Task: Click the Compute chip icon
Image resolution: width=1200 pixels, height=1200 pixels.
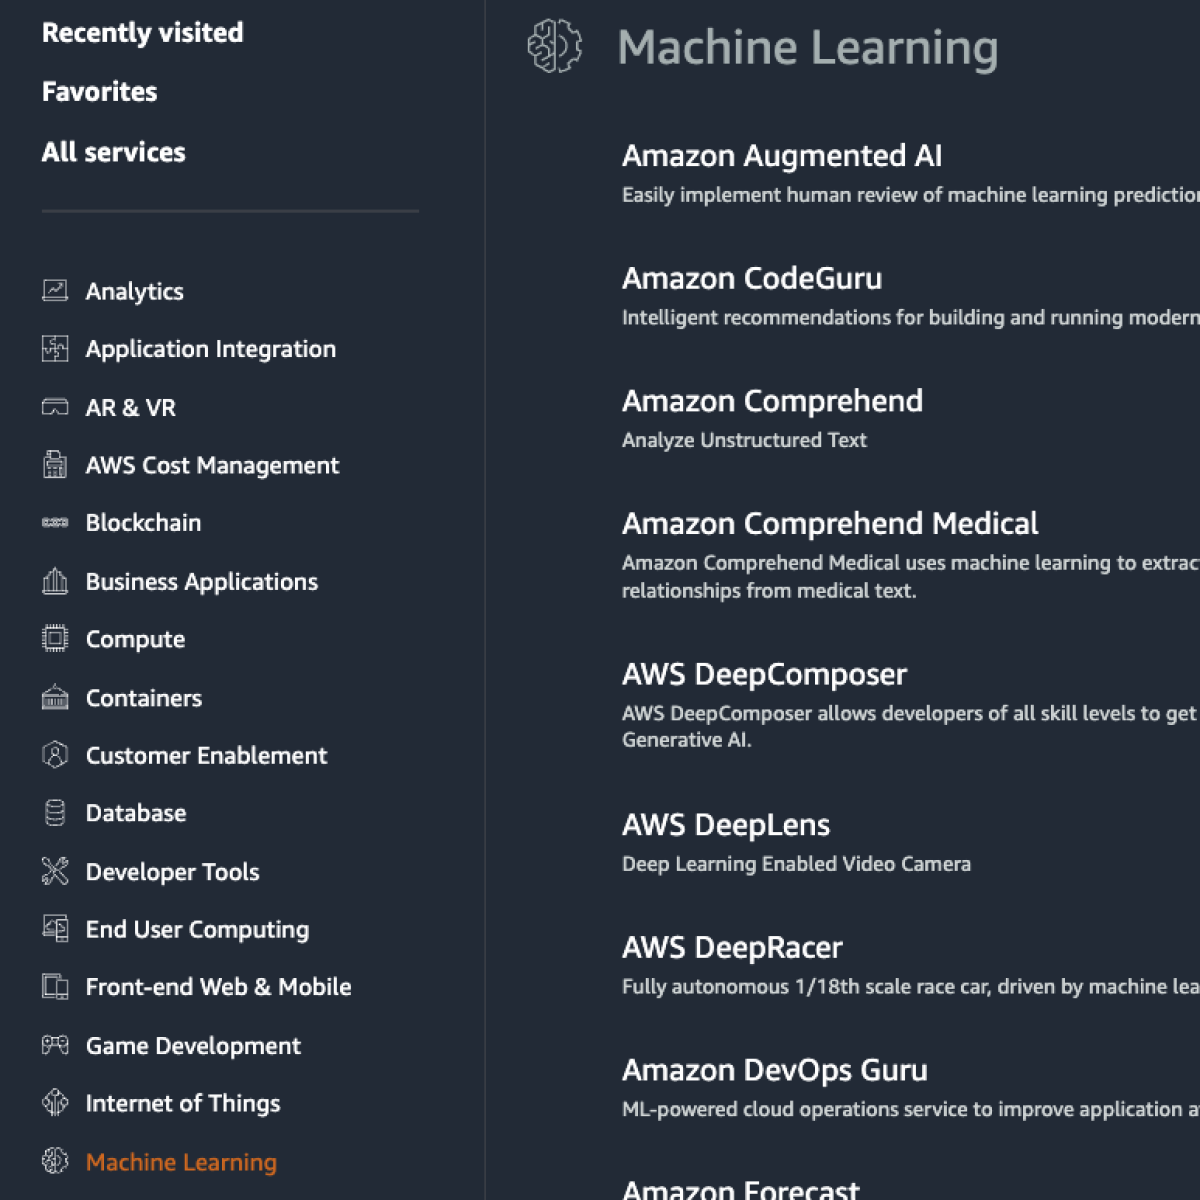Action: [55, 638]
